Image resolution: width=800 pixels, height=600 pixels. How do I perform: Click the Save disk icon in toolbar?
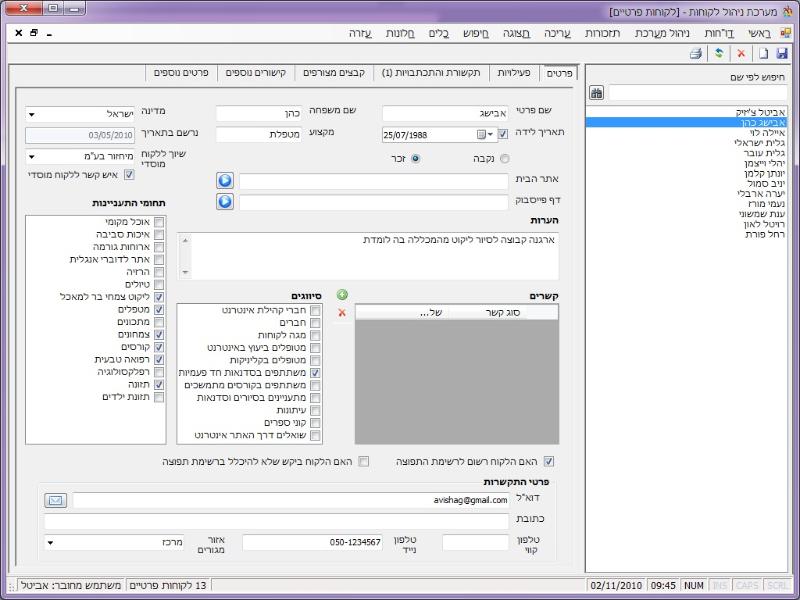(x=781, y=54)
